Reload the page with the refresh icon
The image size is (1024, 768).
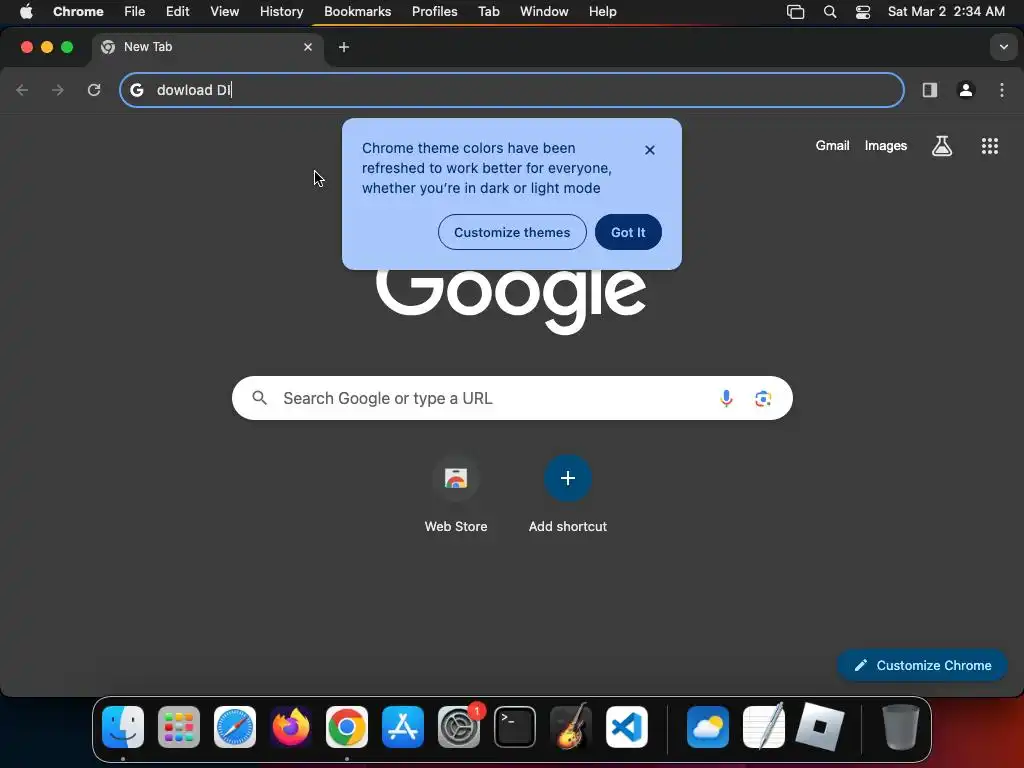tap(94, 90)
